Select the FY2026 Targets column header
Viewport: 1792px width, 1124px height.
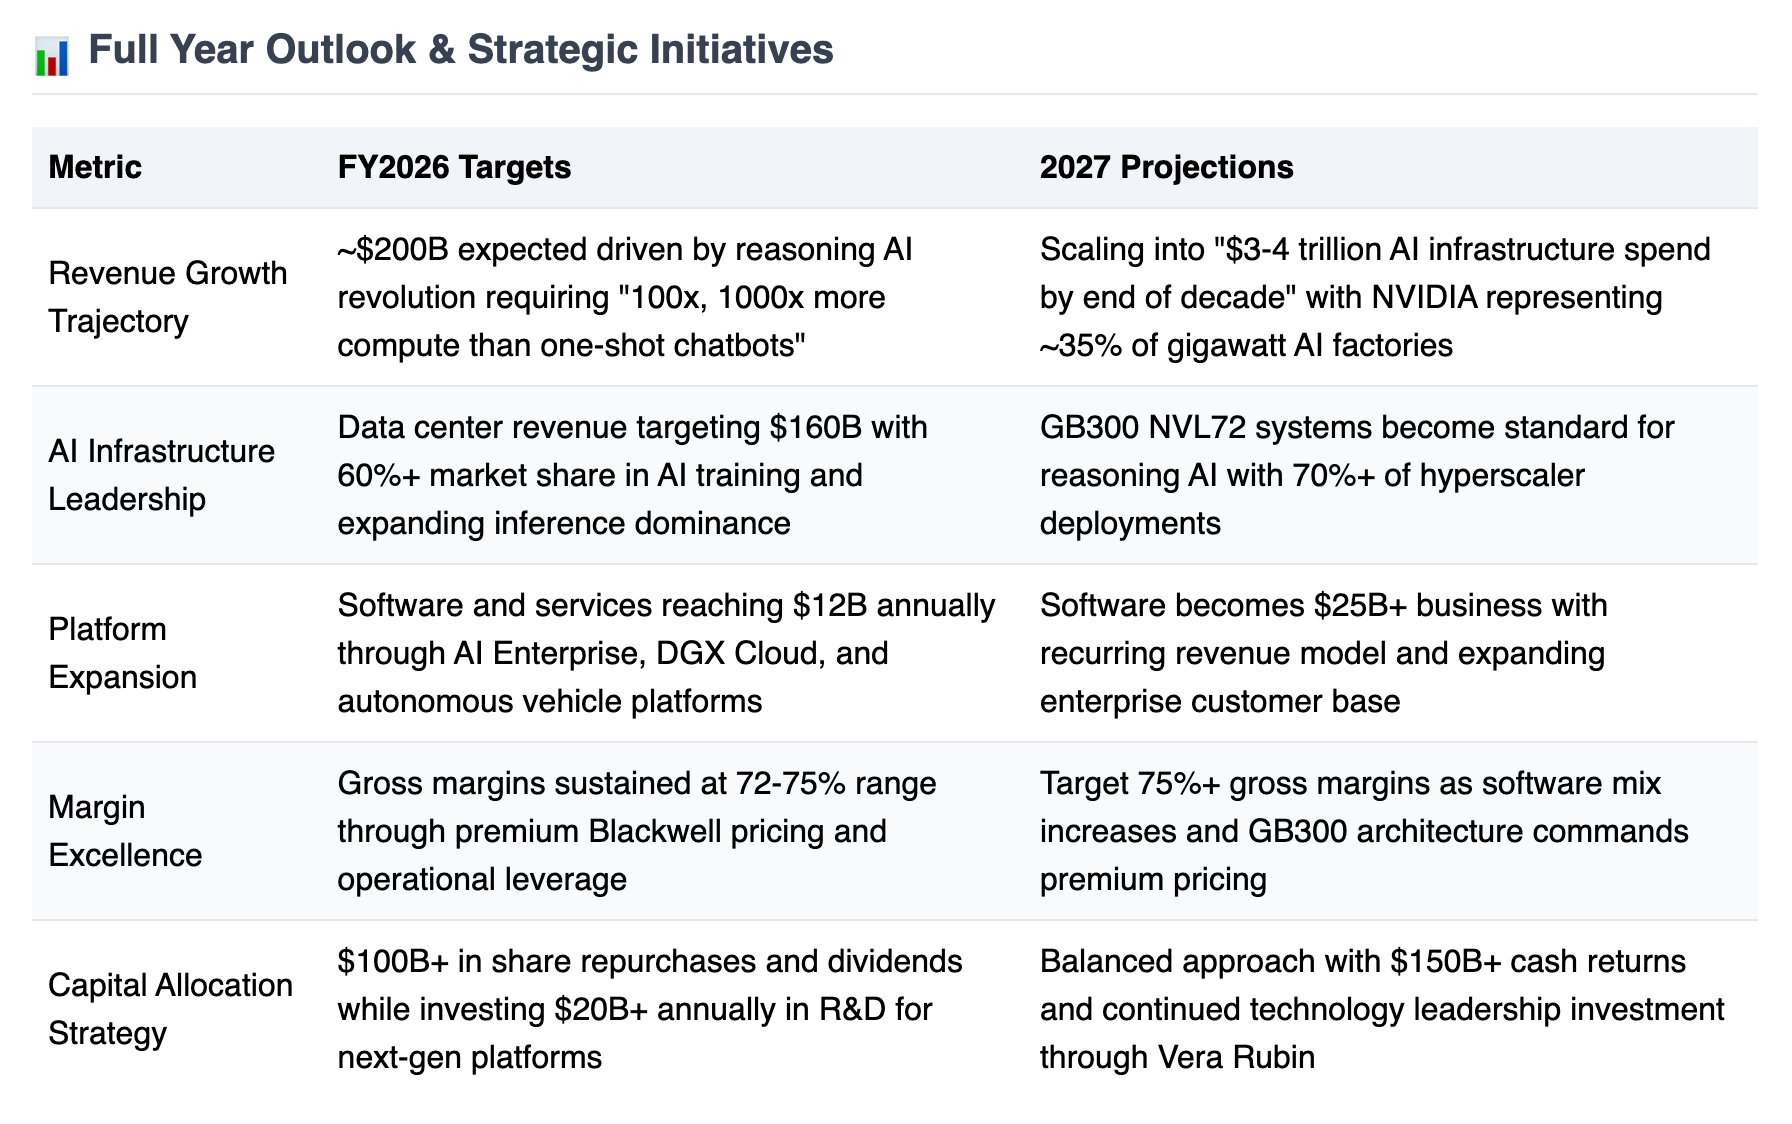click(x=454, y=167)
